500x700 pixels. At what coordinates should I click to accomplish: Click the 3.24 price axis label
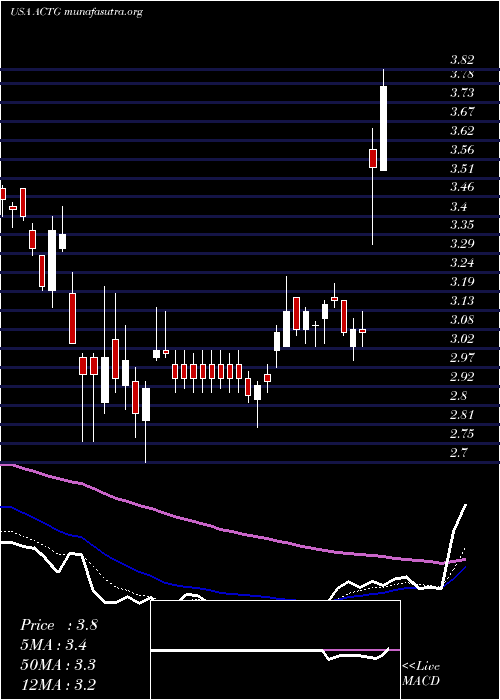462,263
